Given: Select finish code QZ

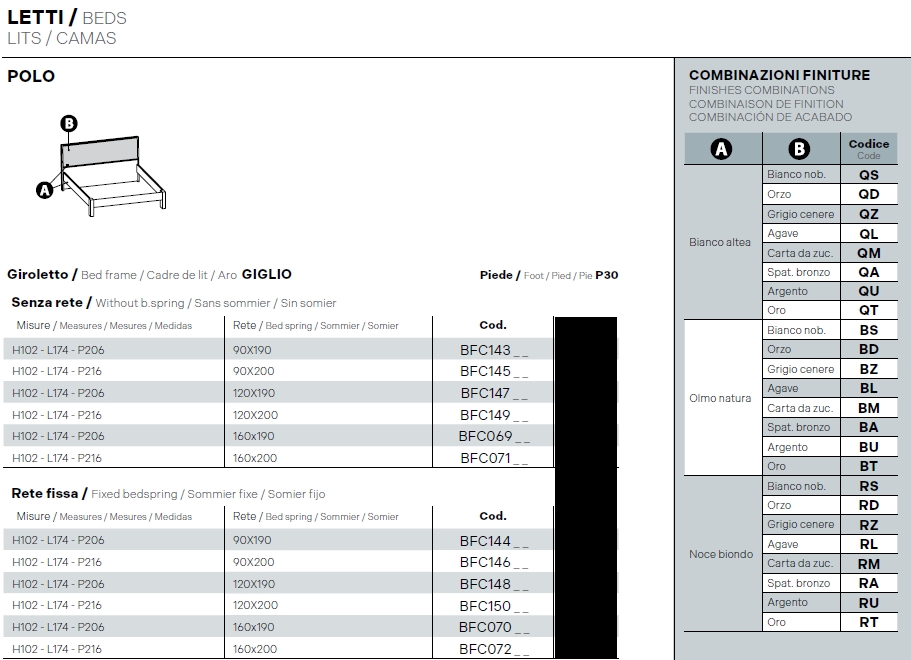Looking at the screenshot, I should click(x=869, y=214).
